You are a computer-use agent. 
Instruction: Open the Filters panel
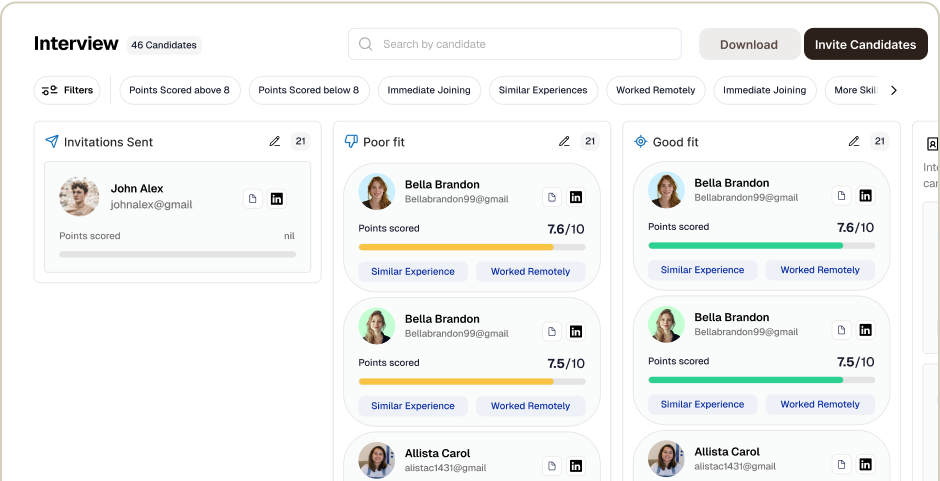[67, 90]
